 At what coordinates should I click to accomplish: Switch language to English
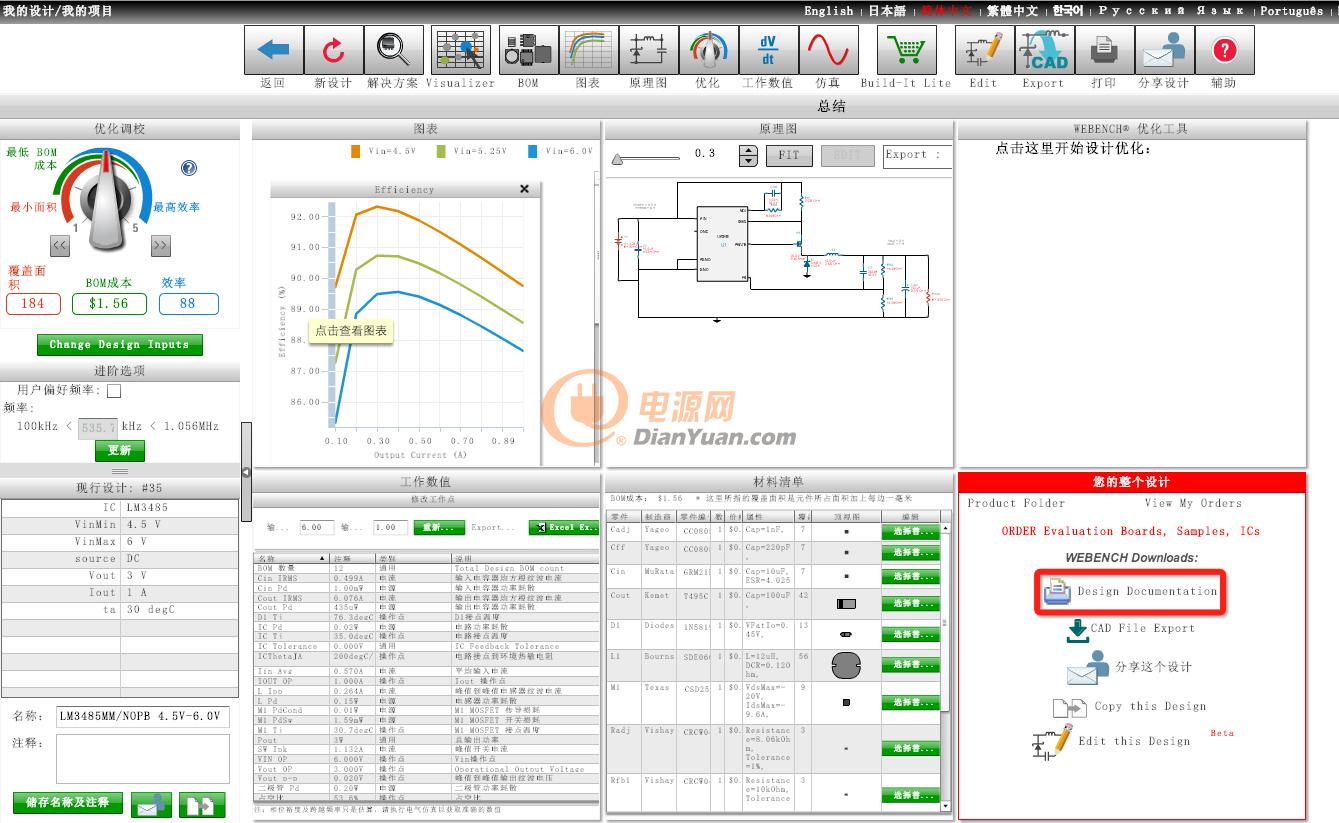point(828,11)
